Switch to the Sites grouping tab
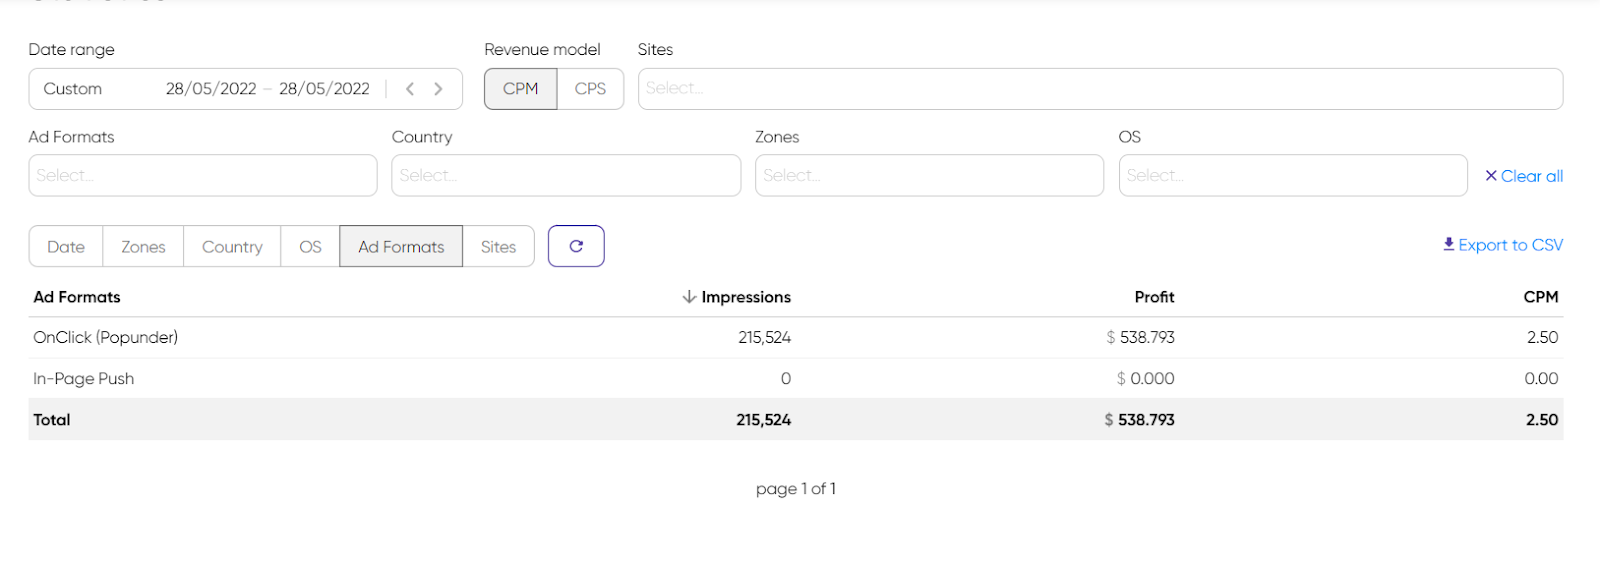The width and height of the screenshot is (1600, 564). click(x=498, y=247)
